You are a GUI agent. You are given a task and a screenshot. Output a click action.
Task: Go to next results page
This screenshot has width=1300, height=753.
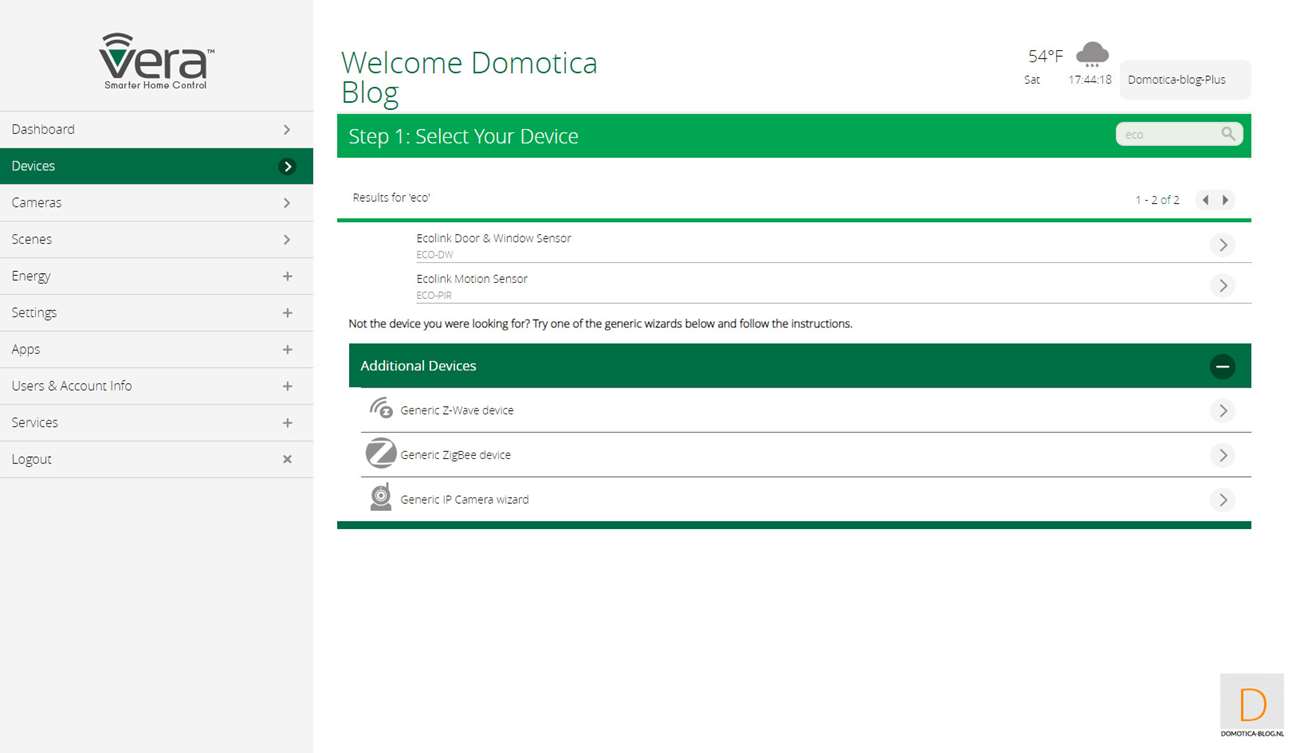[x=1226, y=200]
